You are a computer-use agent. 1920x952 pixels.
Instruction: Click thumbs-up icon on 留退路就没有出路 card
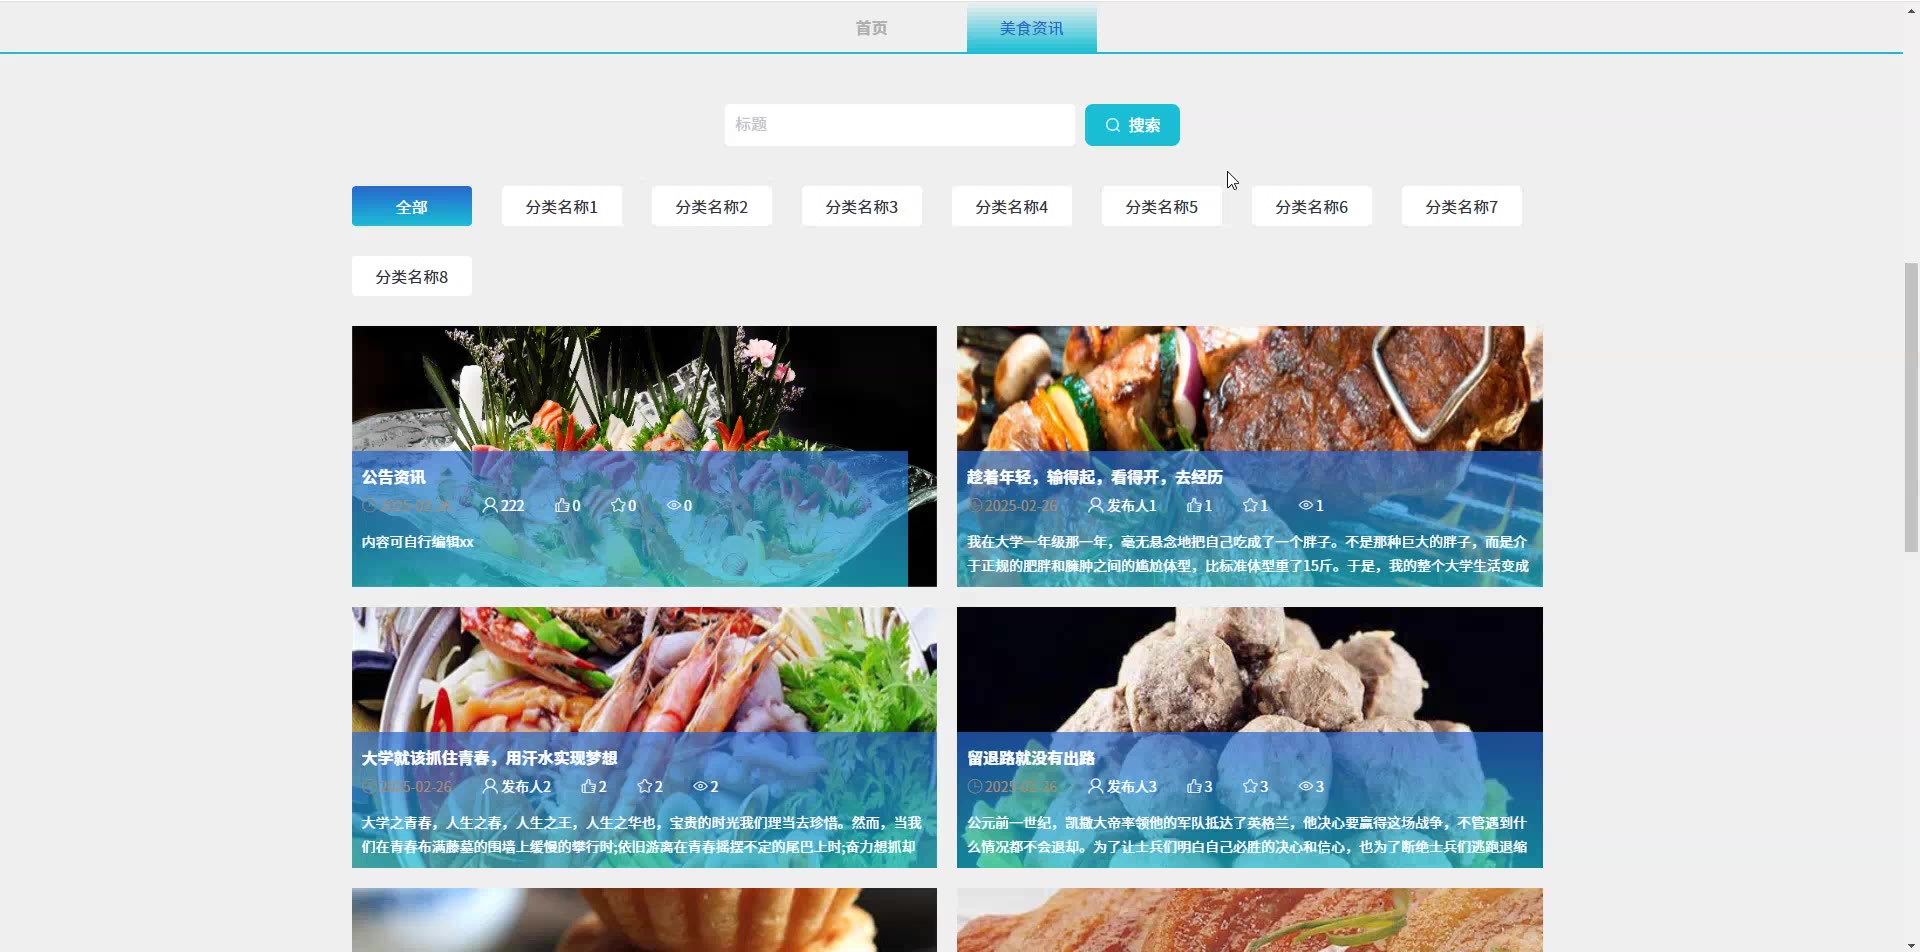(x=1194, y=787)
